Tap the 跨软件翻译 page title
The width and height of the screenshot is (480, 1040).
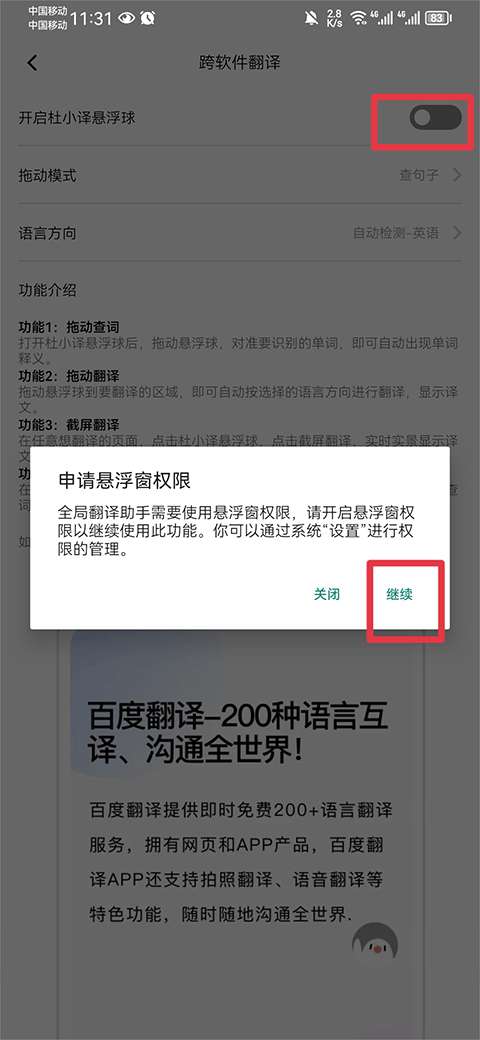pyautogui.click(x=240, y=63)
